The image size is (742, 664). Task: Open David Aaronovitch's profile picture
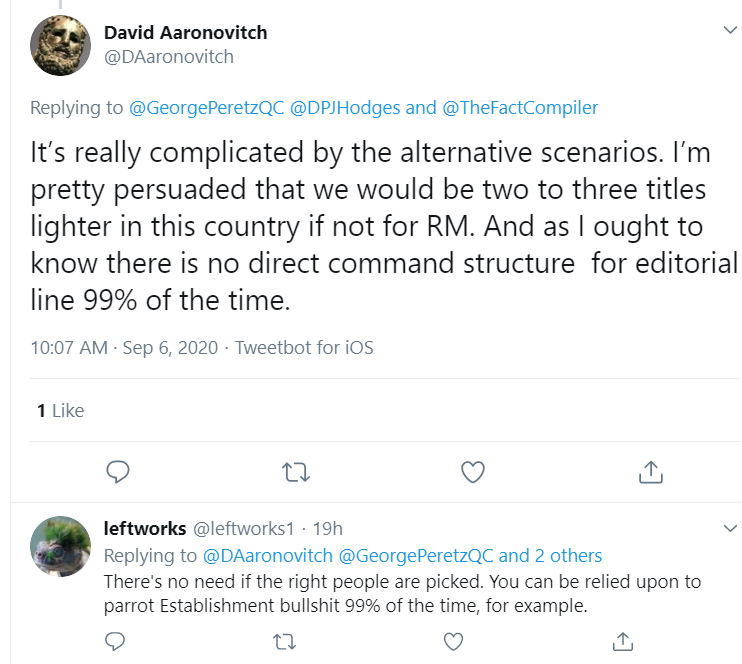60,45
